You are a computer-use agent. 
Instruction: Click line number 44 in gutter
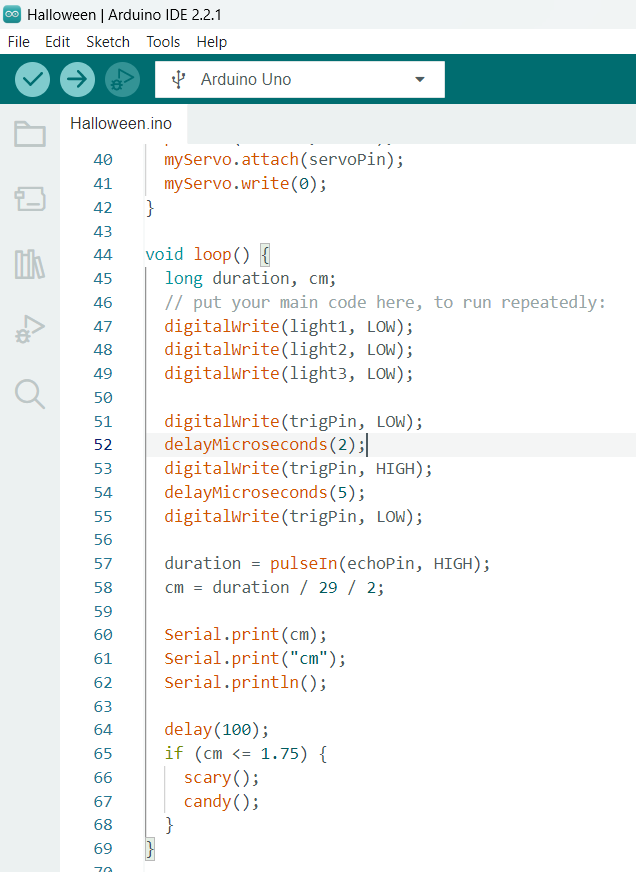click(103, 255)
